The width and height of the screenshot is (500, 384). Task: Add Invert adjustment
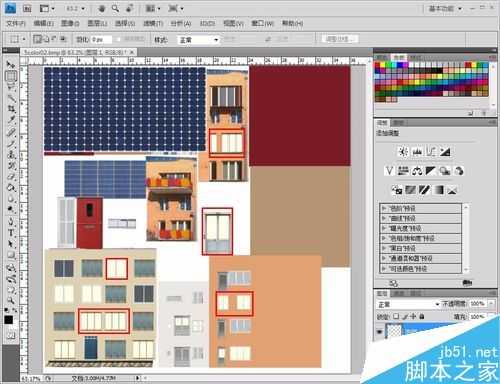click(396, 190)
